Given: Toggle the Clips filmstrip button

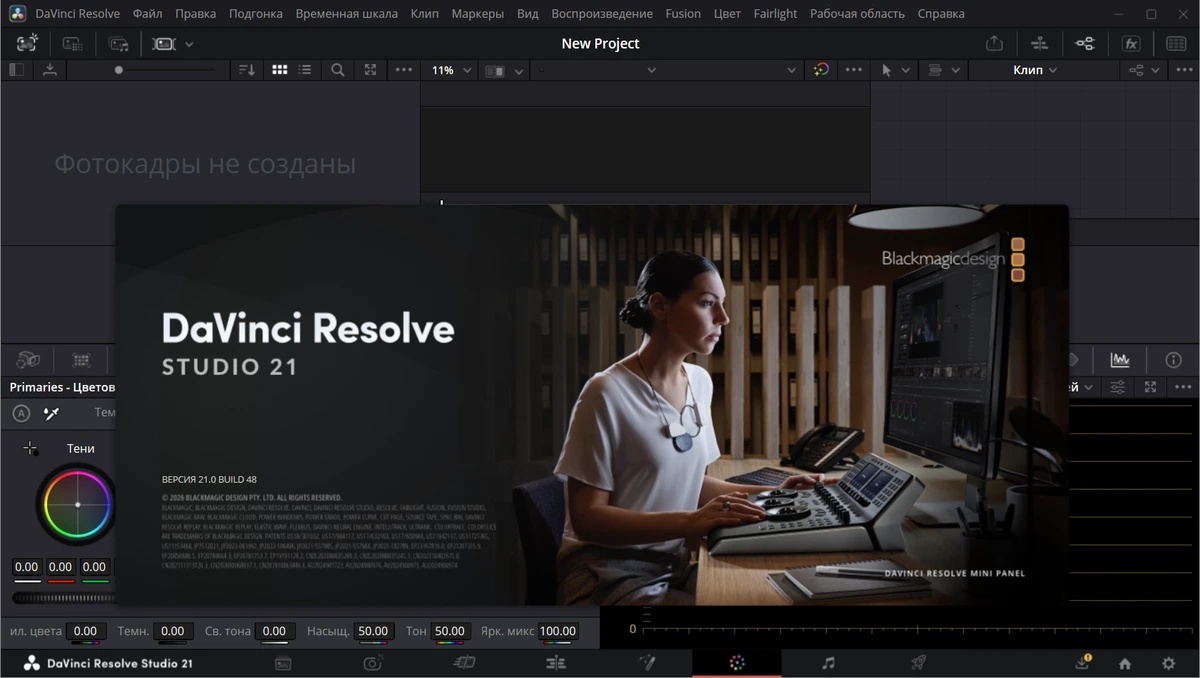Looking at the screenshot, I should point(164,44).
